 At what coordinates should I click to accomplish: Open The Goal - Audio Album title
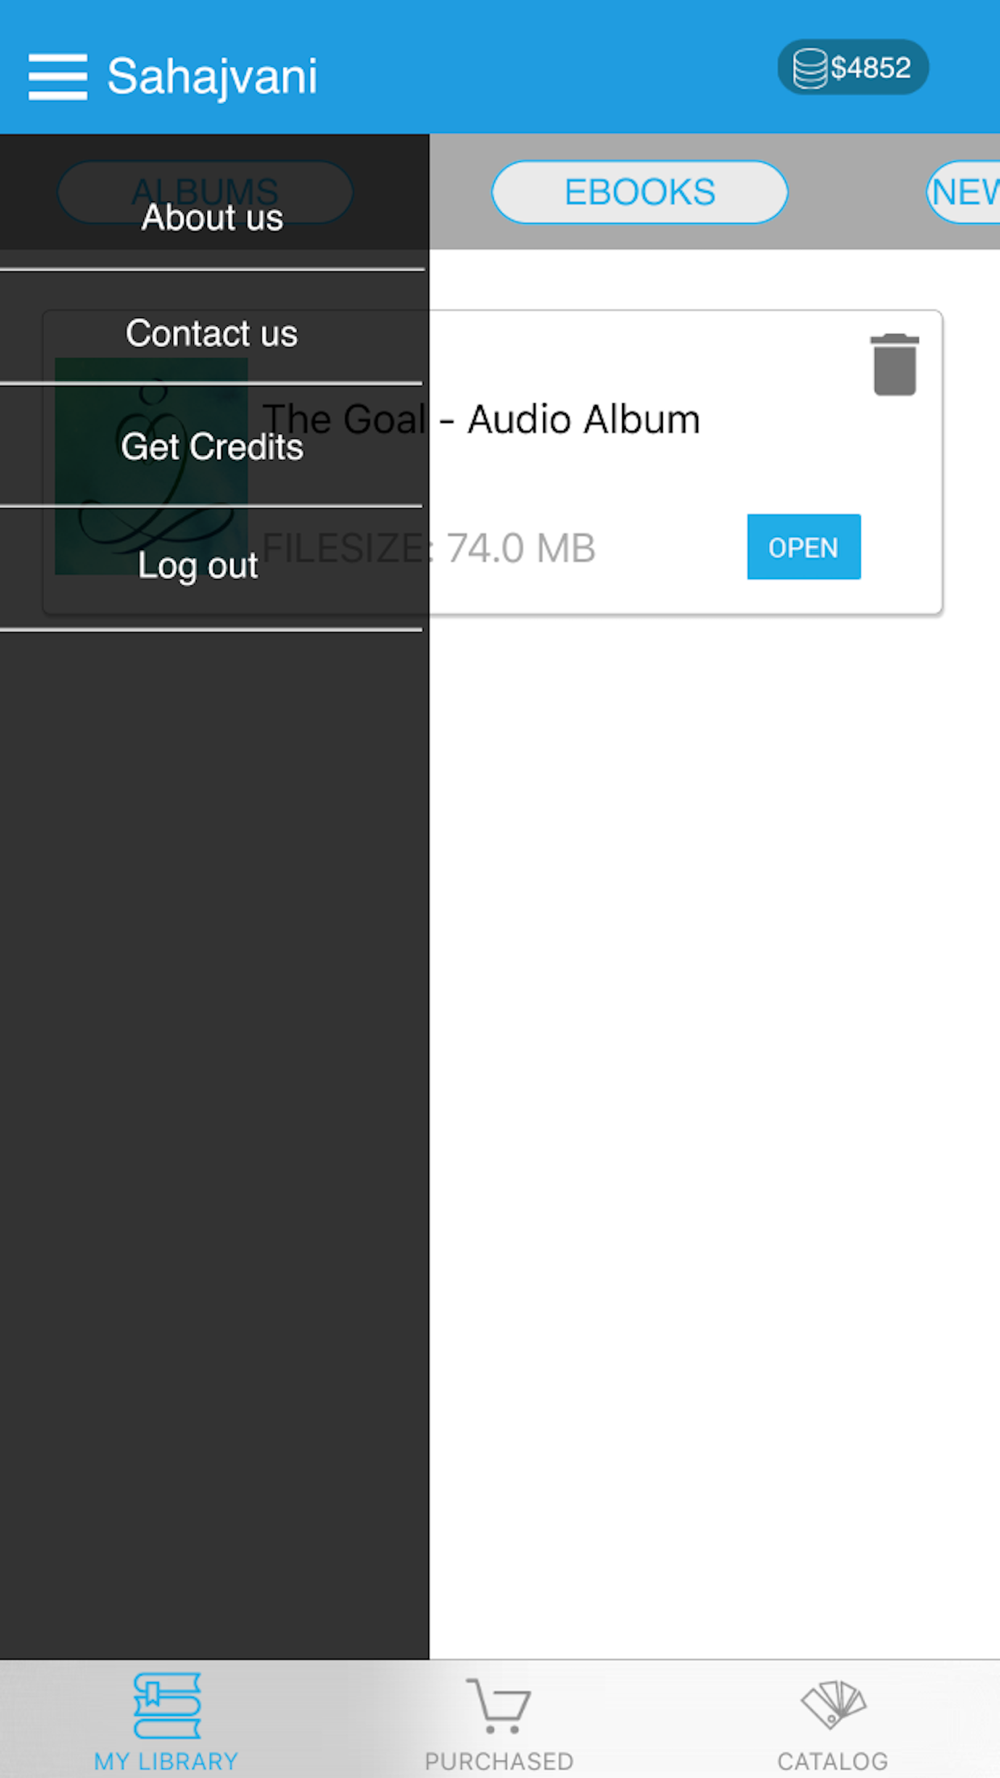(x=481, y=420)
